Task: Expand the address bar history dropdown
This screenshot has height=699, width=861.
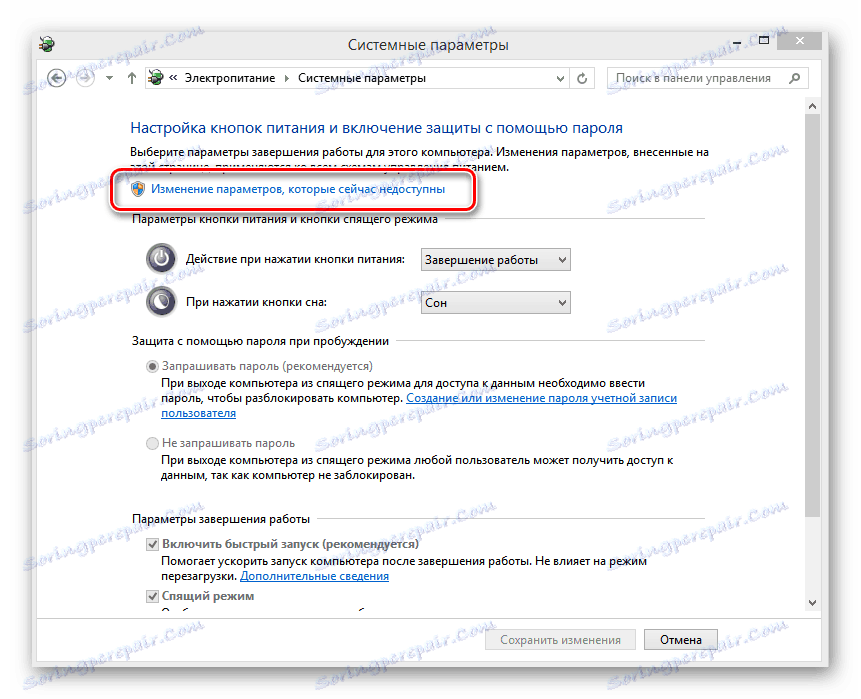Action: coord(560,79)
